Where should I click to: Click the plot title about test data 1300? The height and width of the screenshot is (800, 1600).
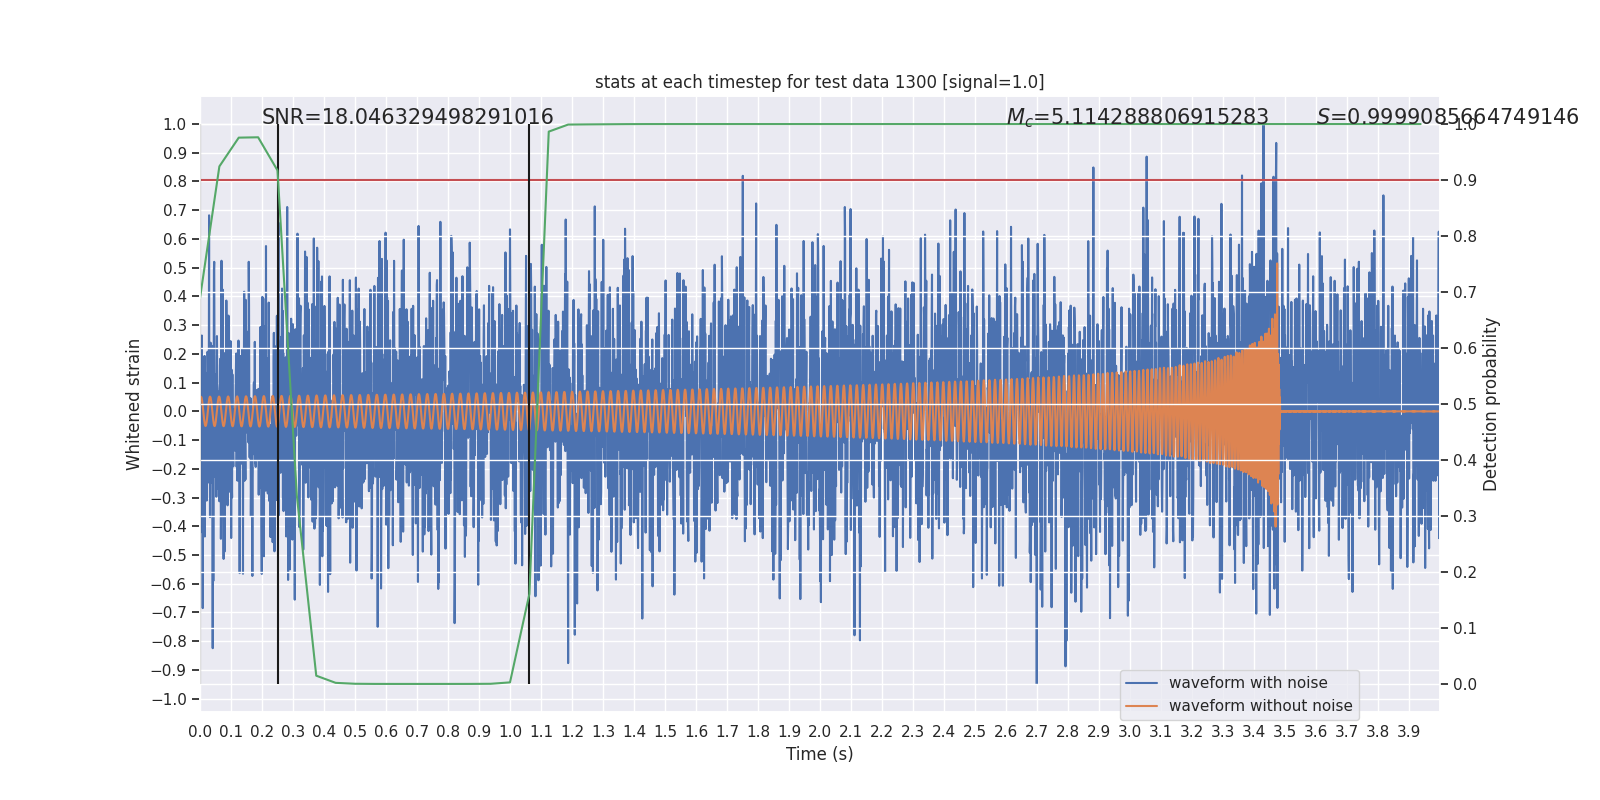pos(819,82)
